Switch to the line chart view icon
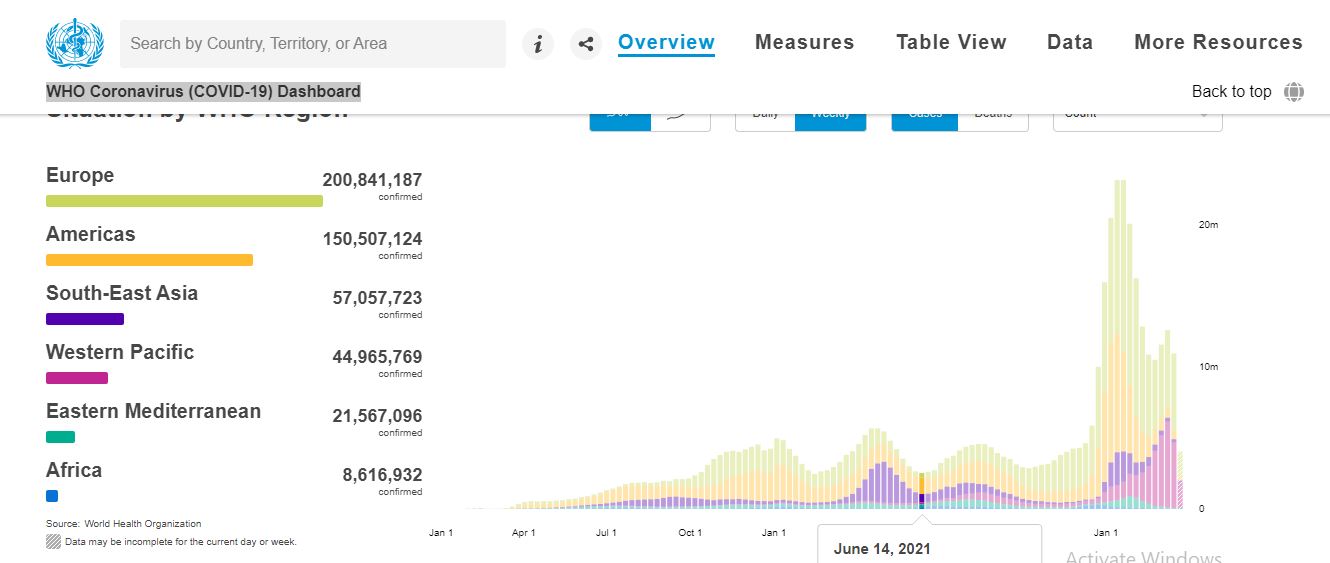Image resolution: width=1330 pixels, height=563 pixels. click(680, 118)
